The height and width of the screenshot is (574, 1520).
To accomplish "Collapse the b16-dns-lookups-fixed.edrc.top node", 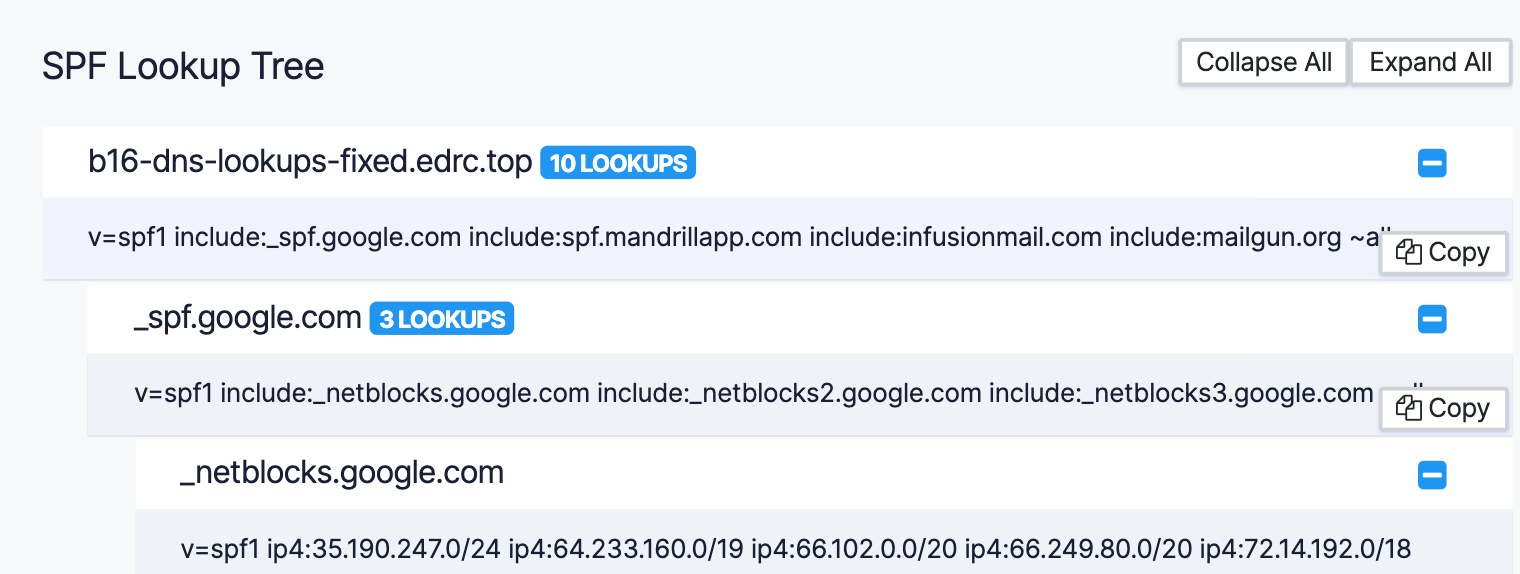I will pos(1432,163).
